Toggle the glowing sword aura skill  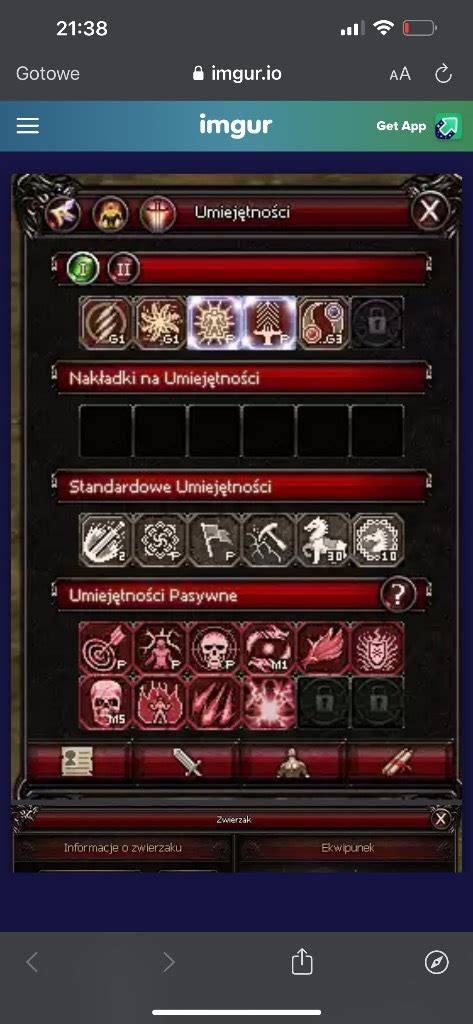[269, 323]
